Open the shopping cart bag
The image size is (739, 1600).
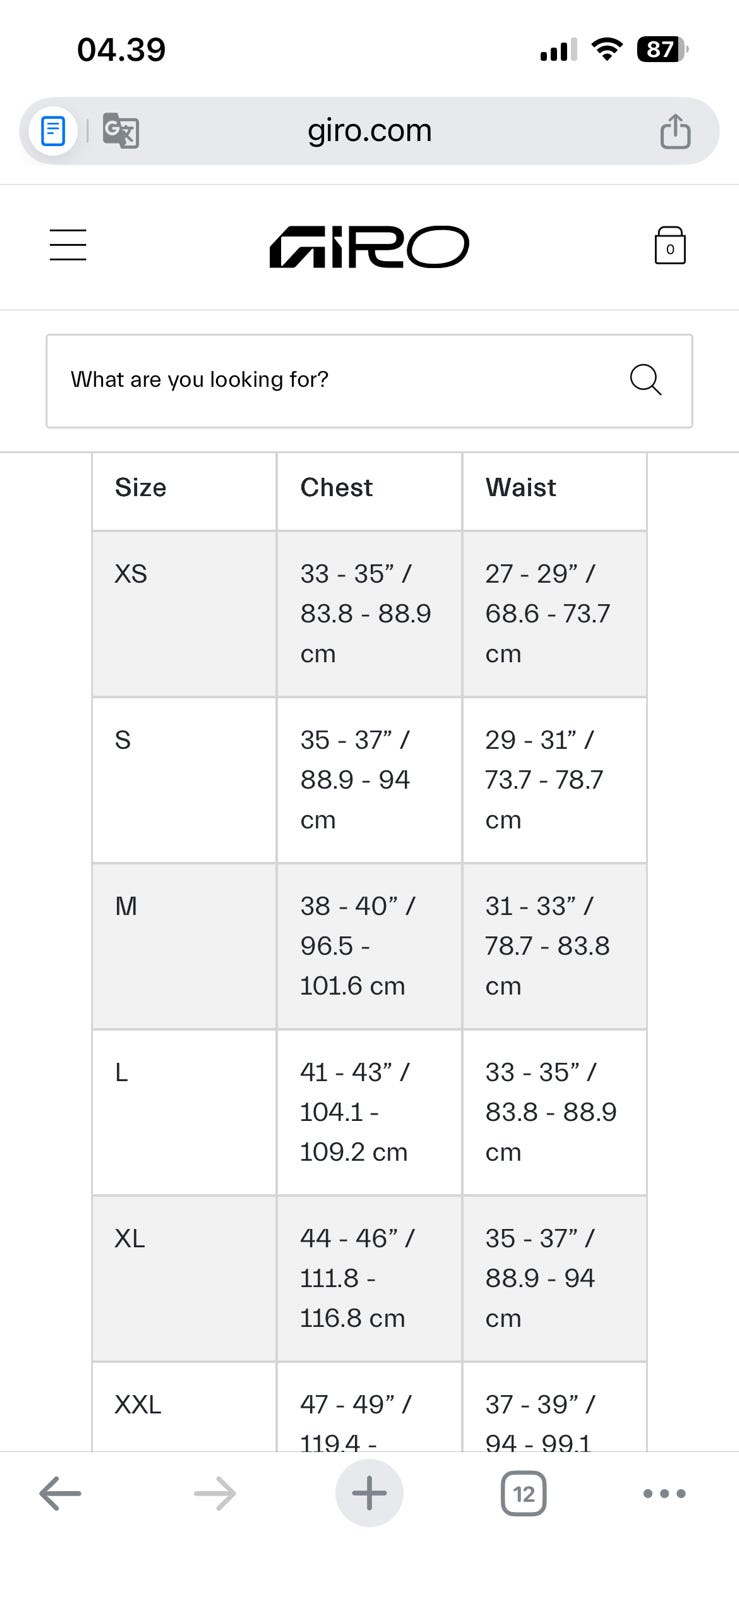point(669,246)
